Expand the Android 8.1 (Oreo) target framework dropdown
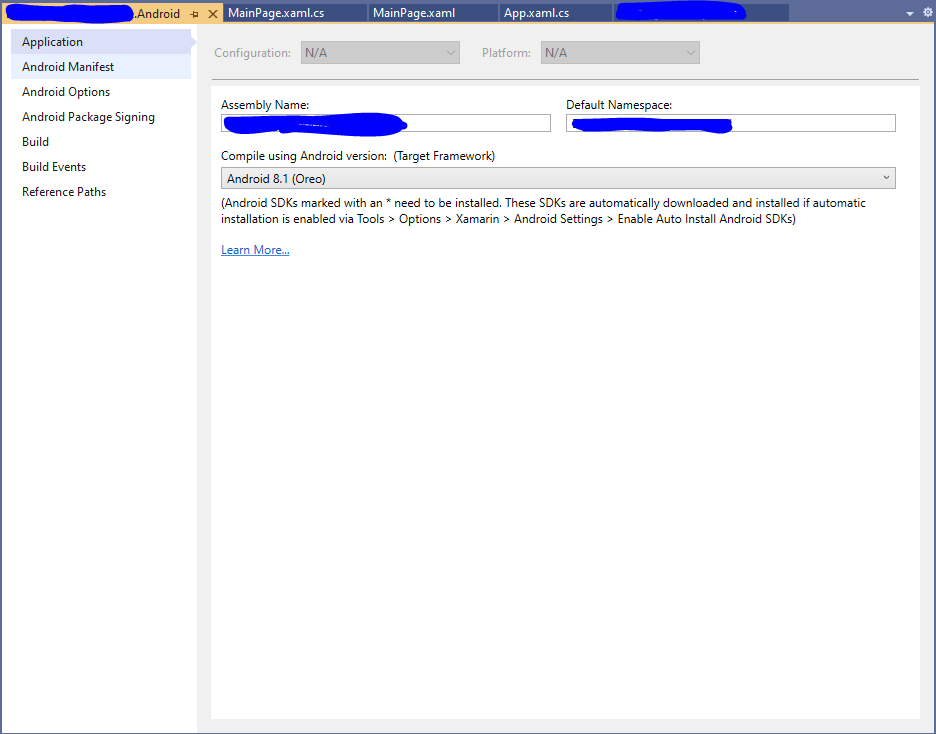Viewport: 936px width, 734px height. pyautogui.click(x=558, y=178)
